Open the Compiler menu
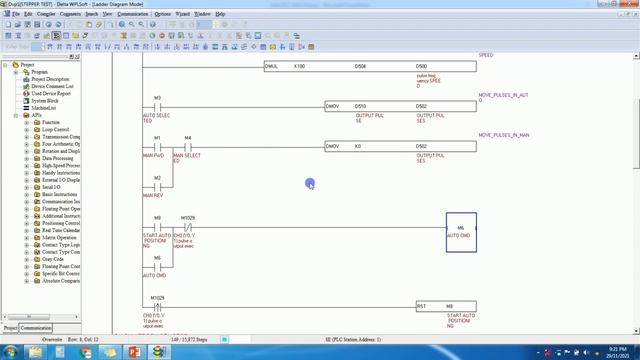640x360 pixels. point(46,14)
